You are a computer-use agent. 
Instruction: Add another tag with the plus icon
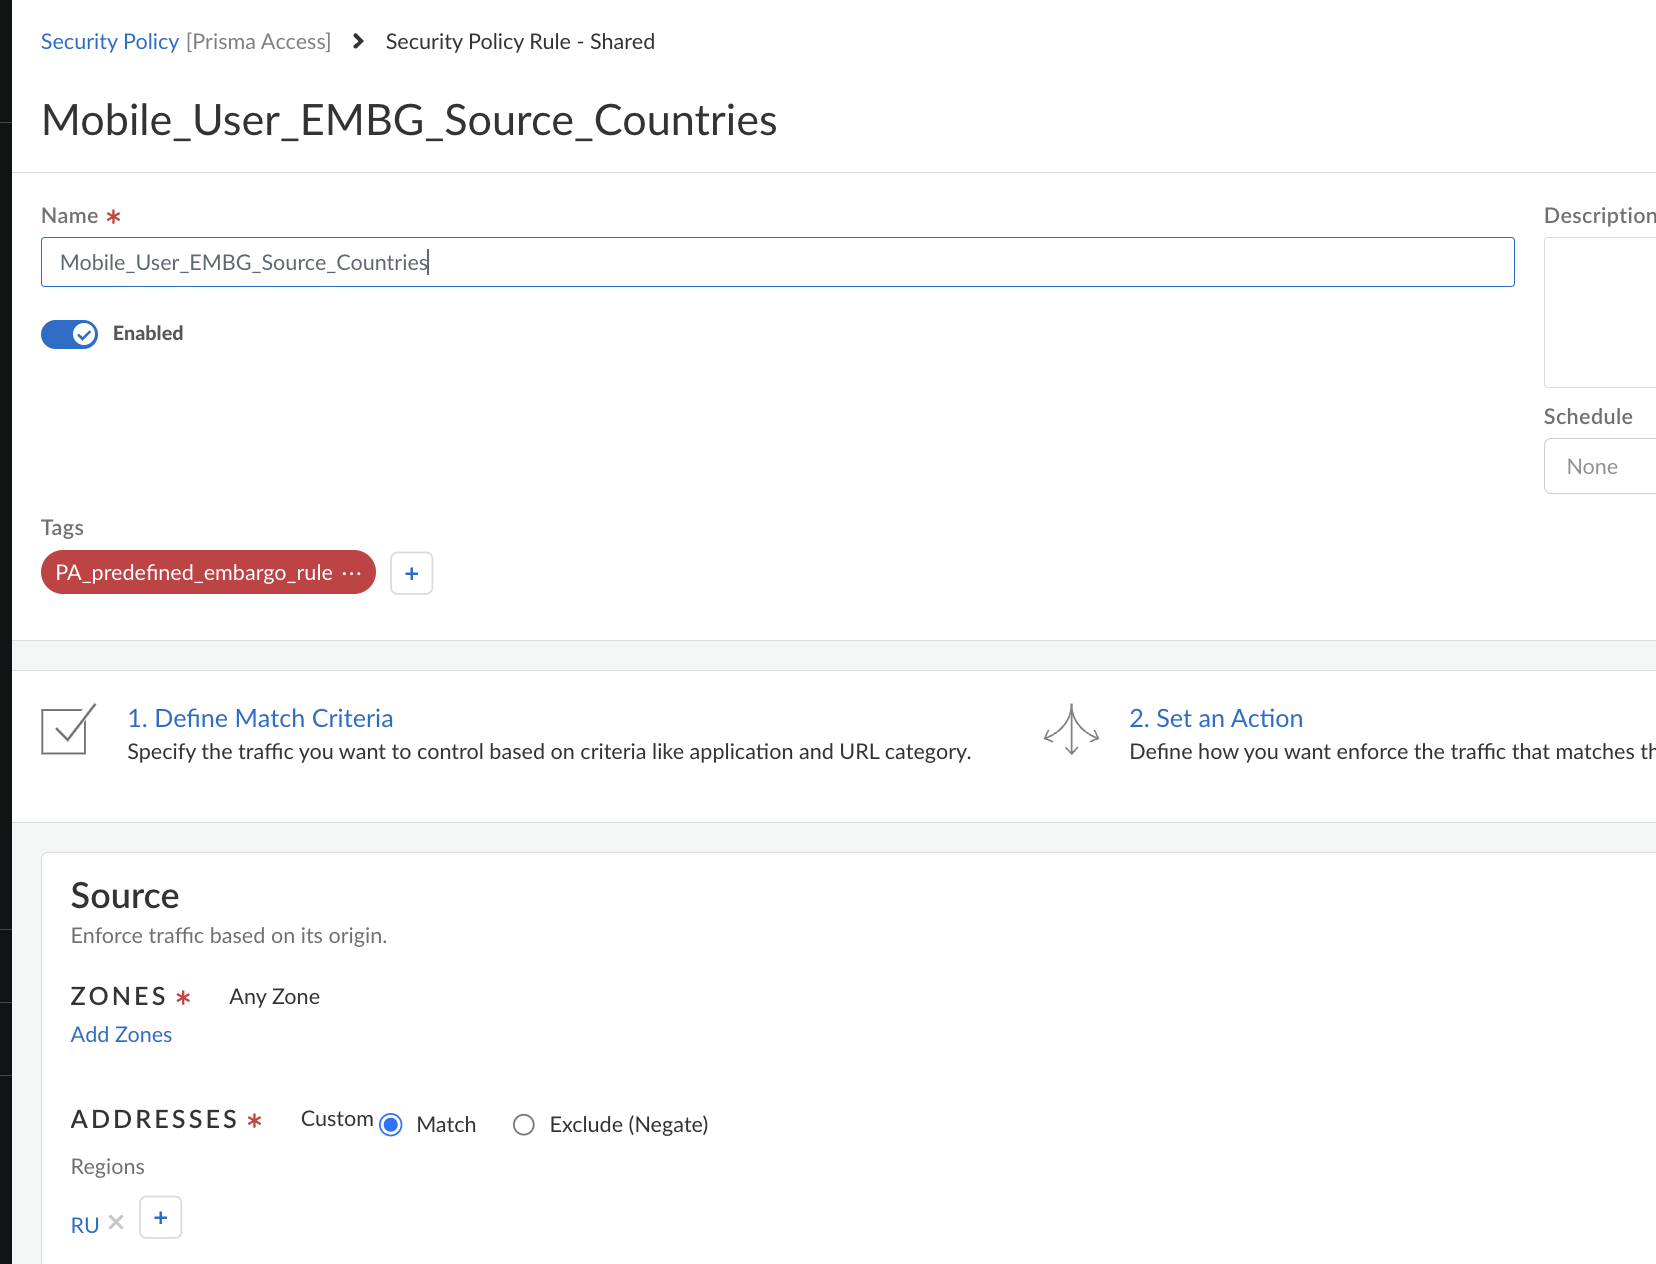411,573
